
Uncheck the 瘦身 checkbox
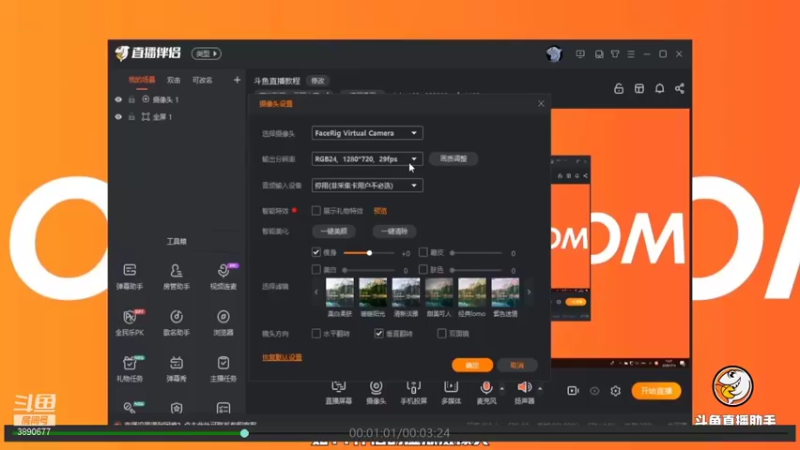pyautogui.click(x=316, y=252)
